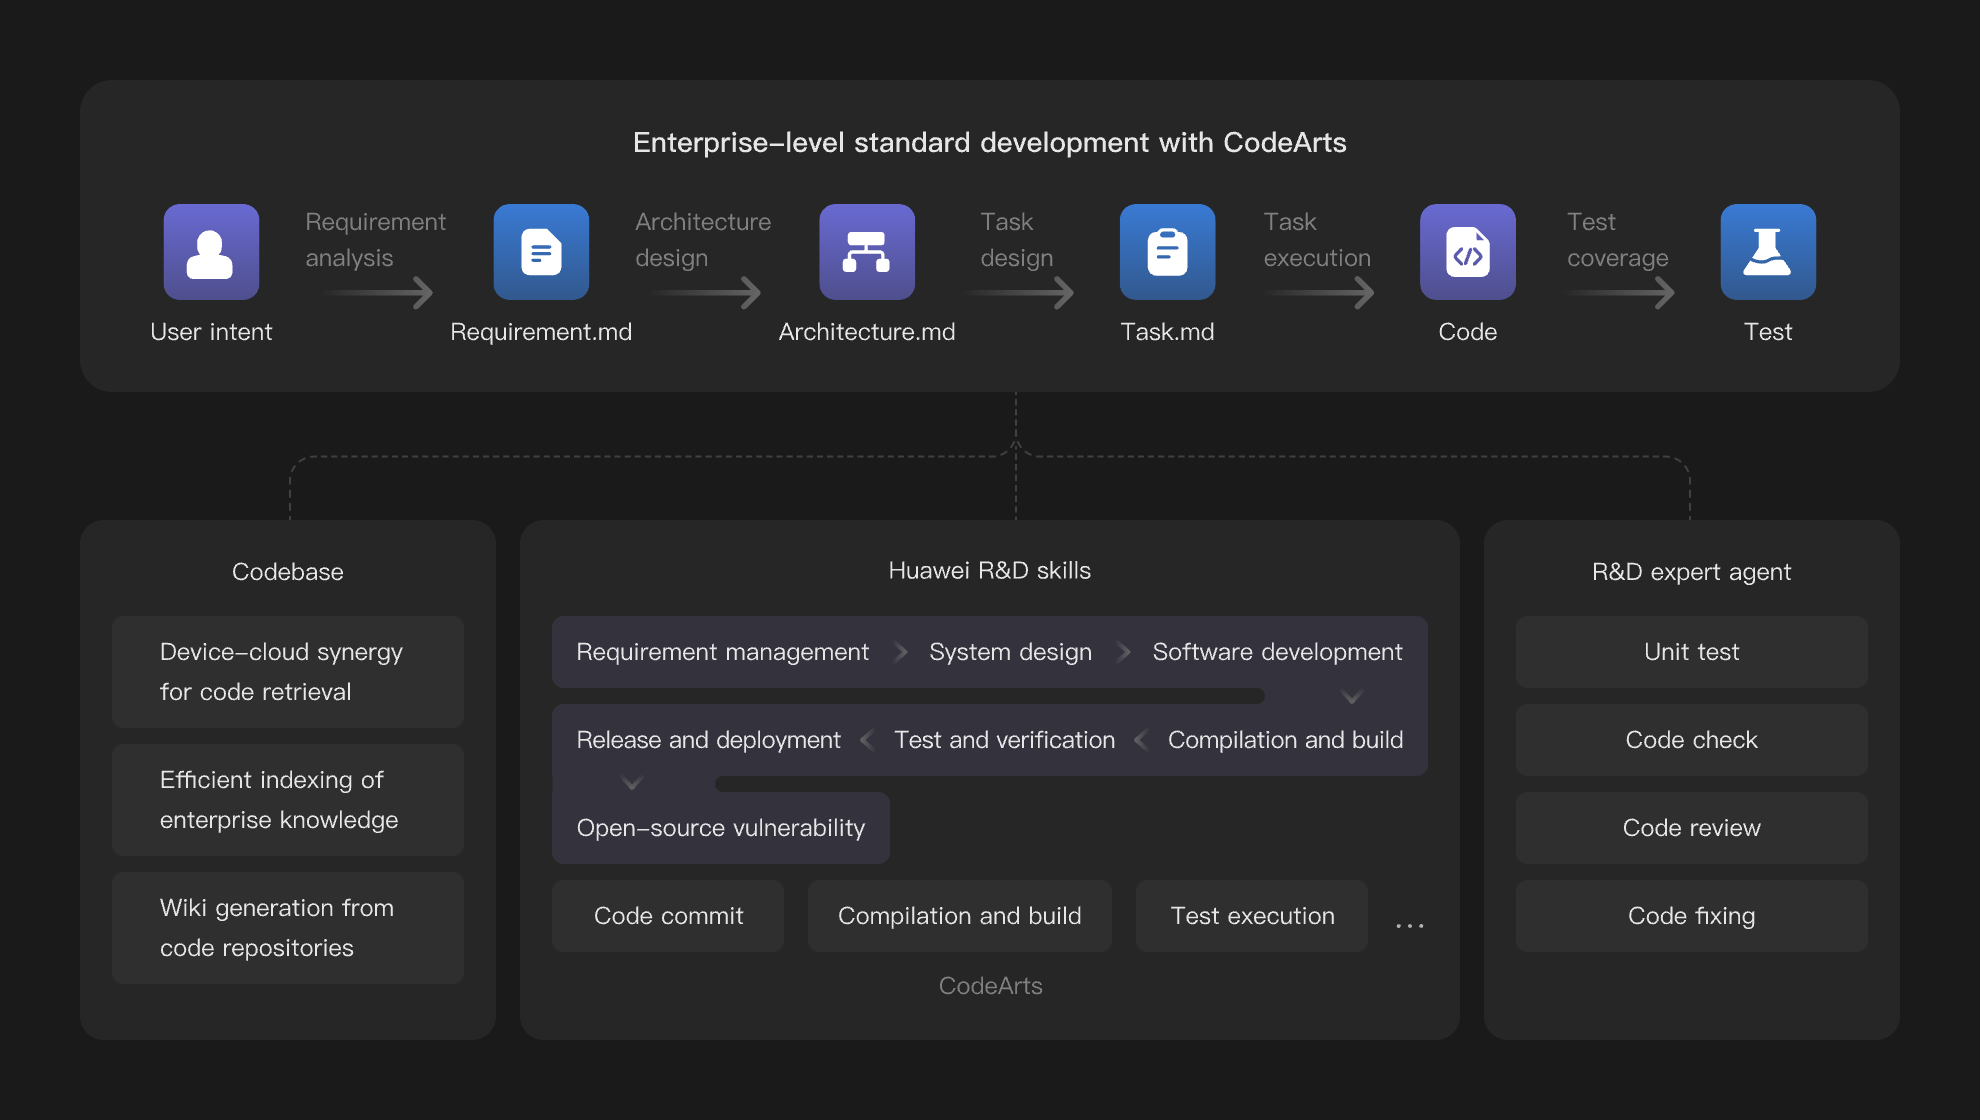Click System design text
The width and height of the screenshot is (1980, 1120).
point(1010,652)
